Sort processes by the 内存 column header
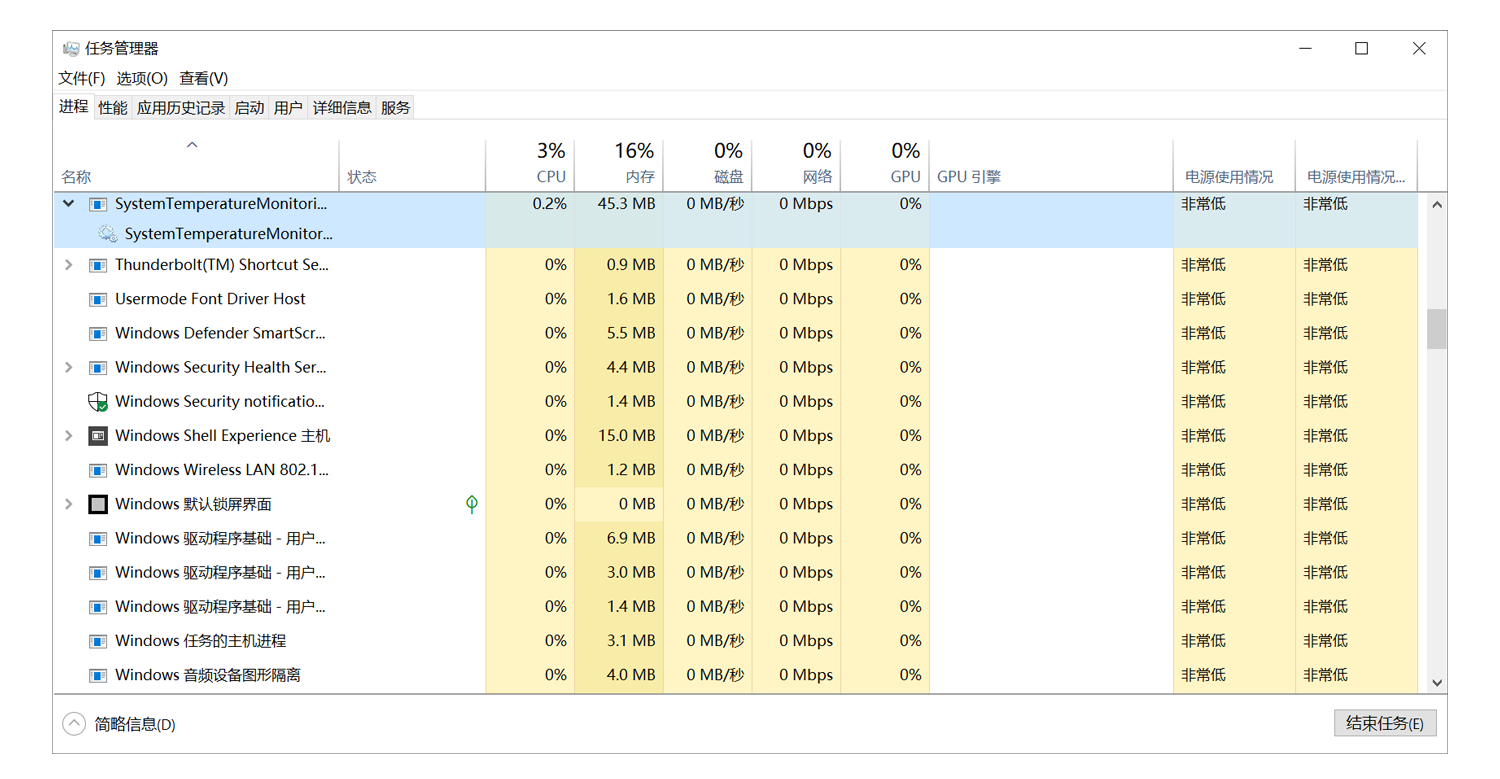This screenshot has height=779, width=1500. click(x=634, y=165)
